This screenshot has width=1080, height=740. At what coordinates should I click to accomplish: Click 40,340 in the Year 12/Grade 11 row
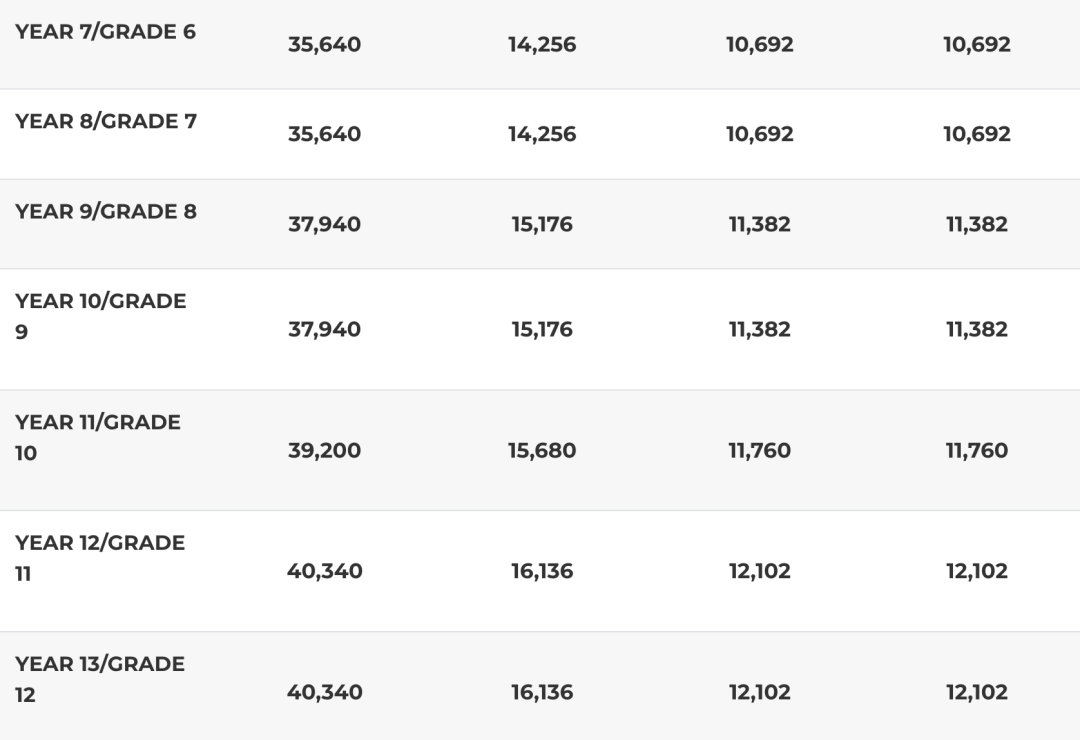[324, 571]
